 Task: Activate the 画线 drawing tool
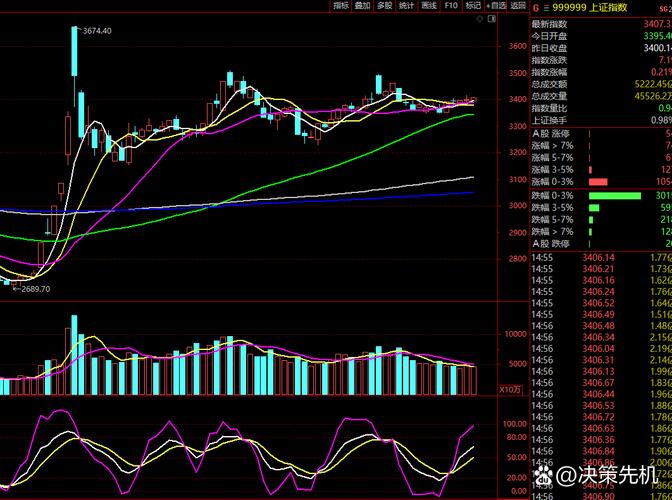(429, 6)
